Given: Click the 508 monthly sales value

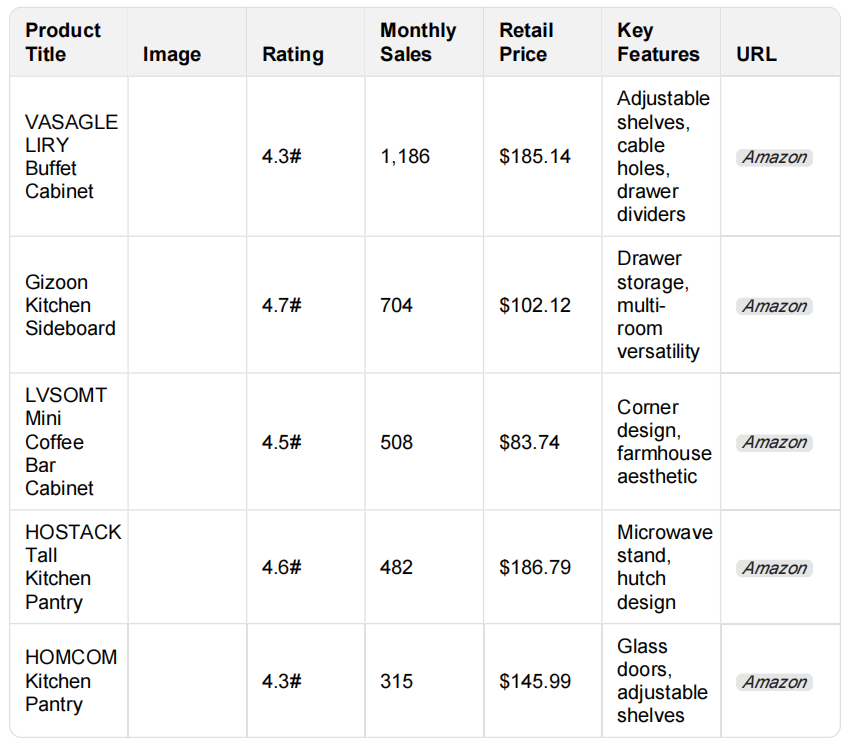Looking at the screenshot, I should point(396,442).
